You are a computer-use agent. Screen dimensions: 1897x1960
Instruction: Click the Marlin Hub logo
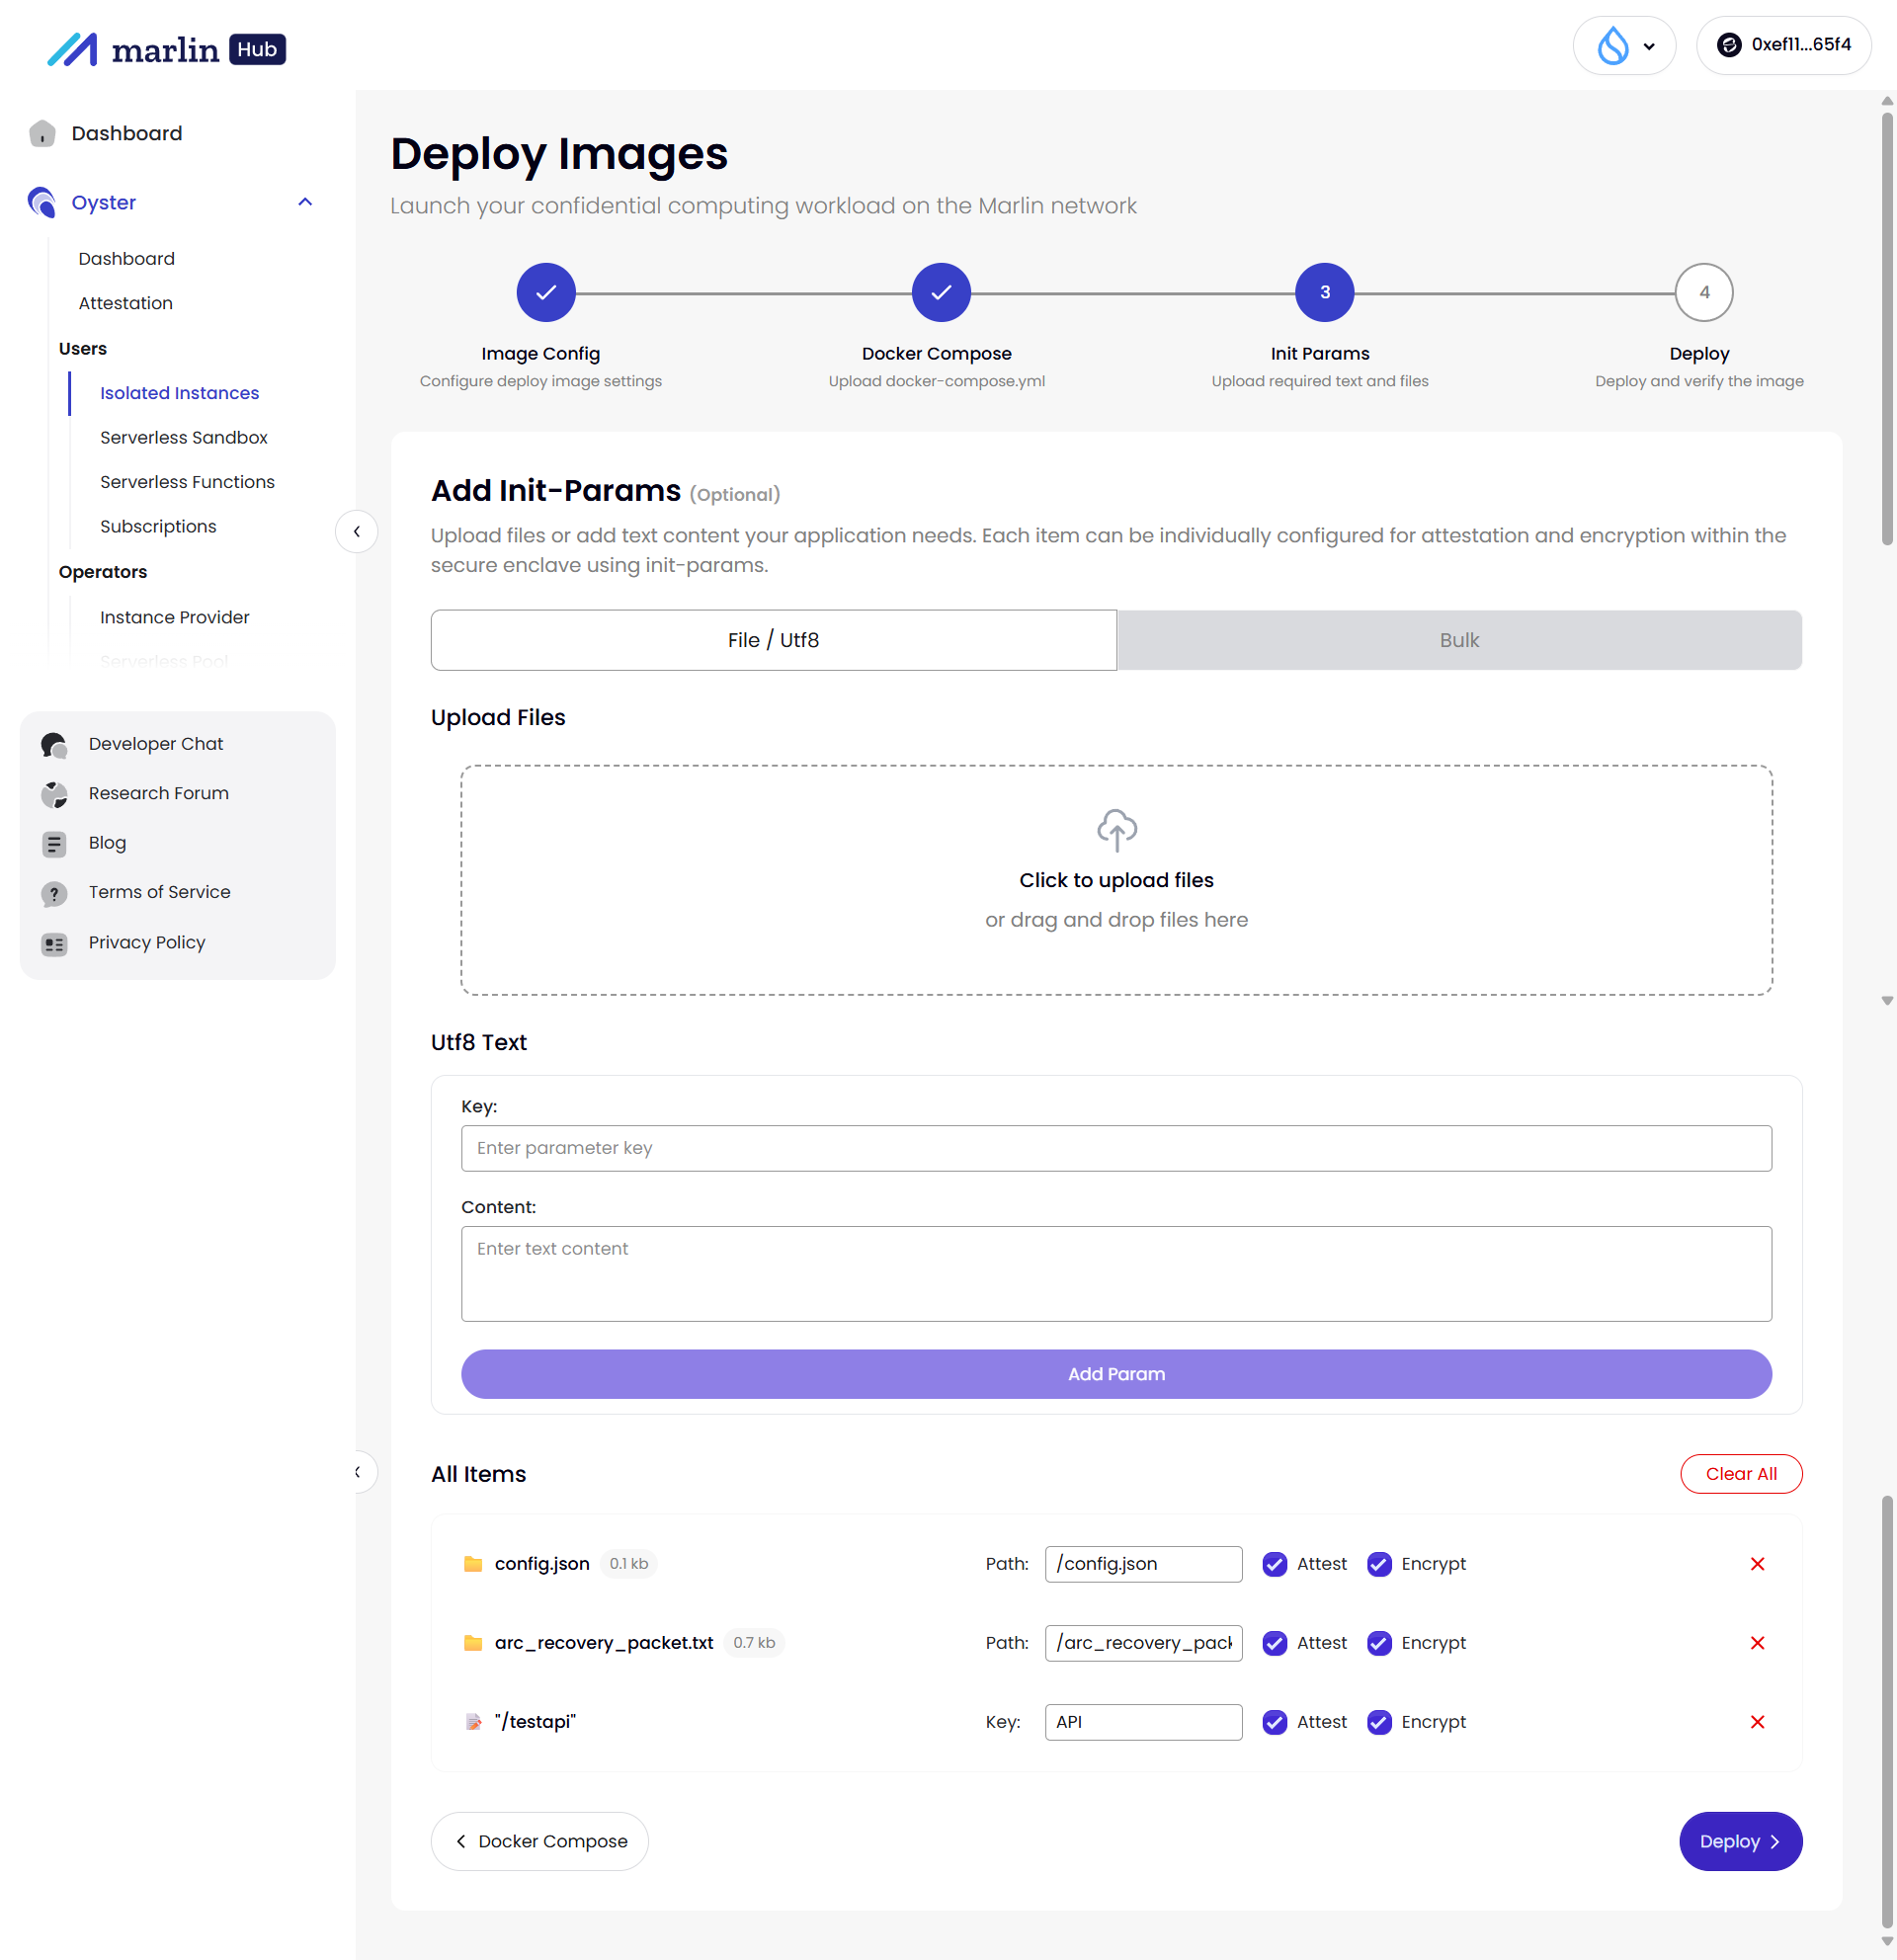166,49
